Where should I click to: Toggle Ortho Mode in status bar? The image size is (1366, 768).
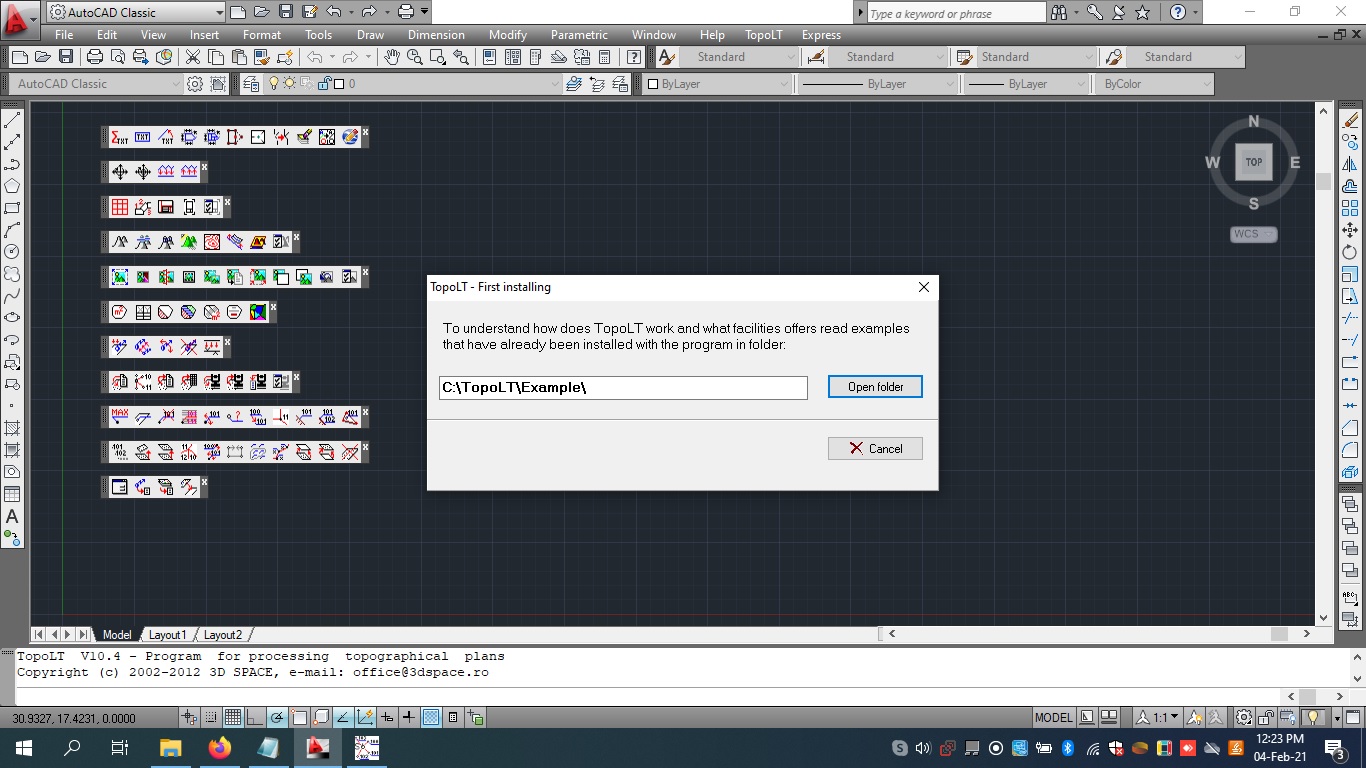click(254, 717)
